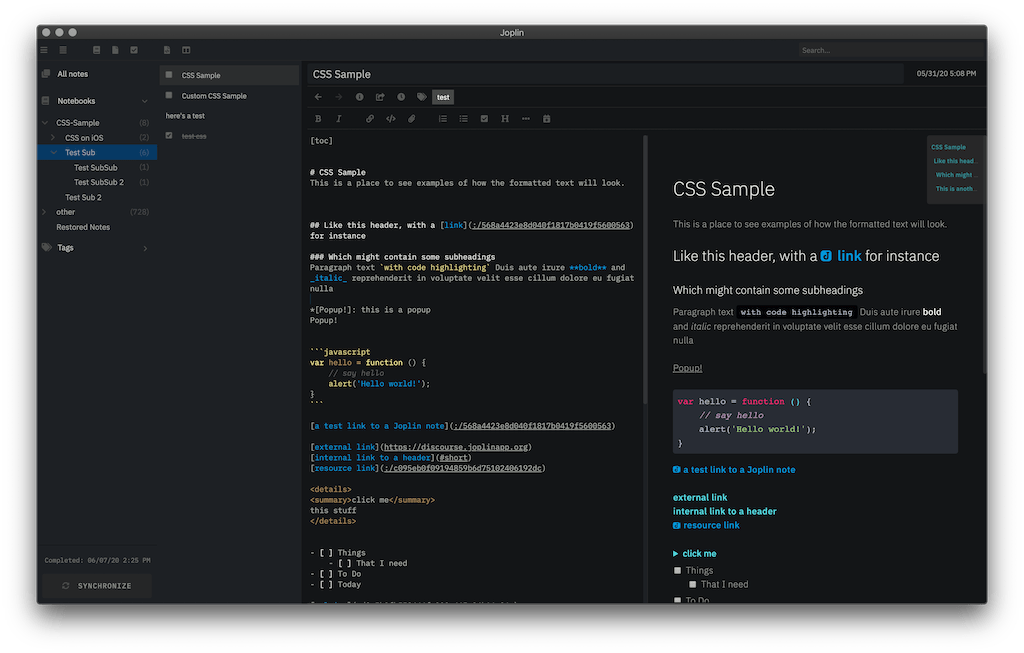Click the Popup! abbreviation in preview
Image resolution: width=1024 pixels, height=653 pixels.
[x=687, y=368]
